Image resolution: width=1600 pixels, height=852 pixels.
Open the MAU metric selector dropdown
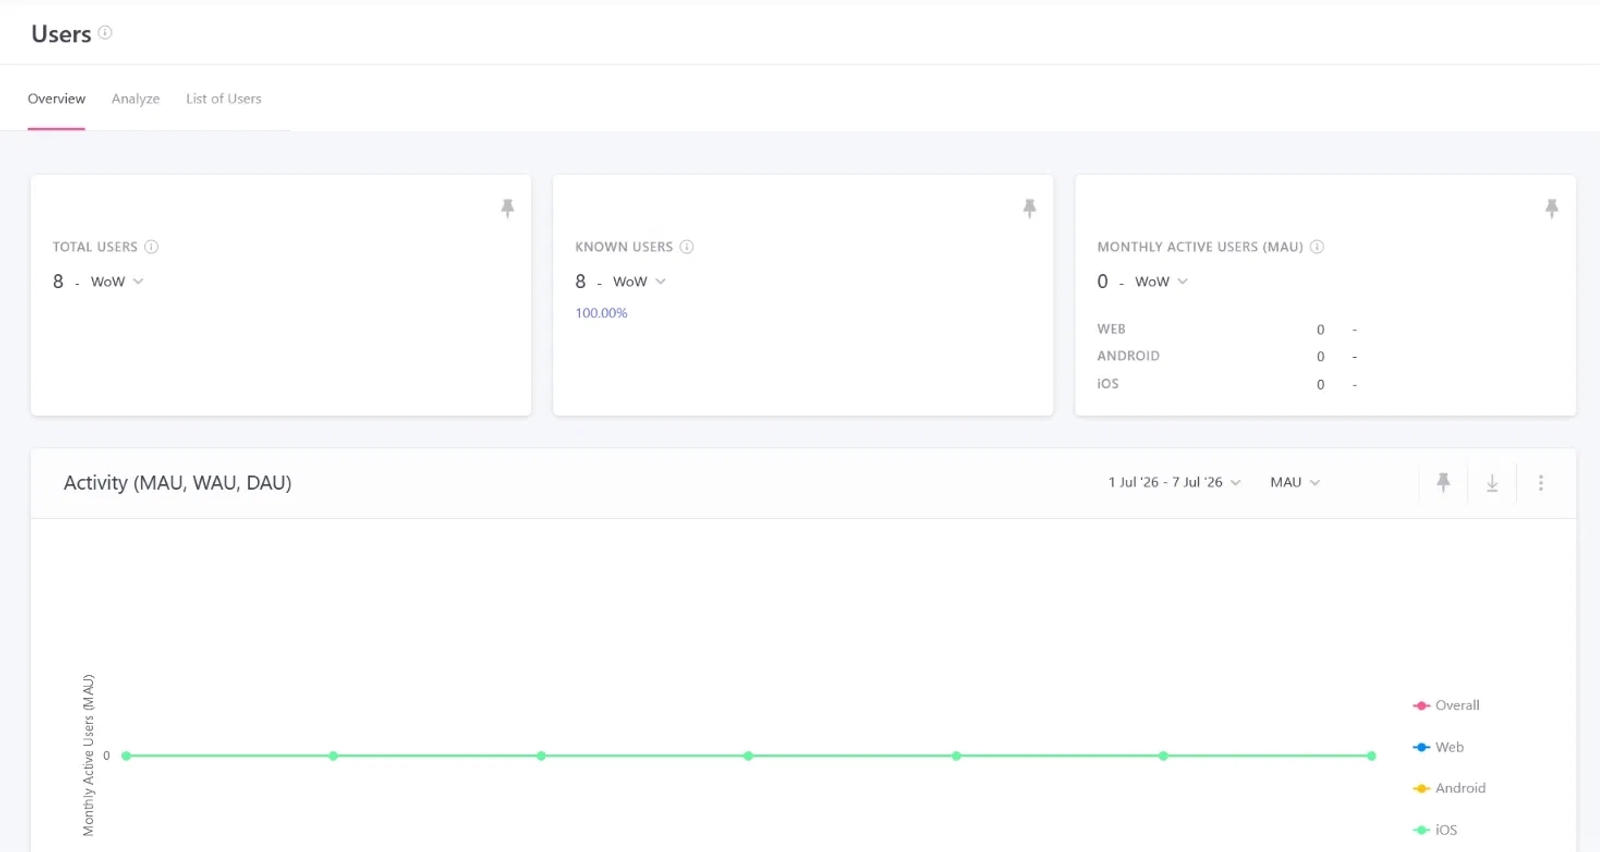tap(1295, 482)
